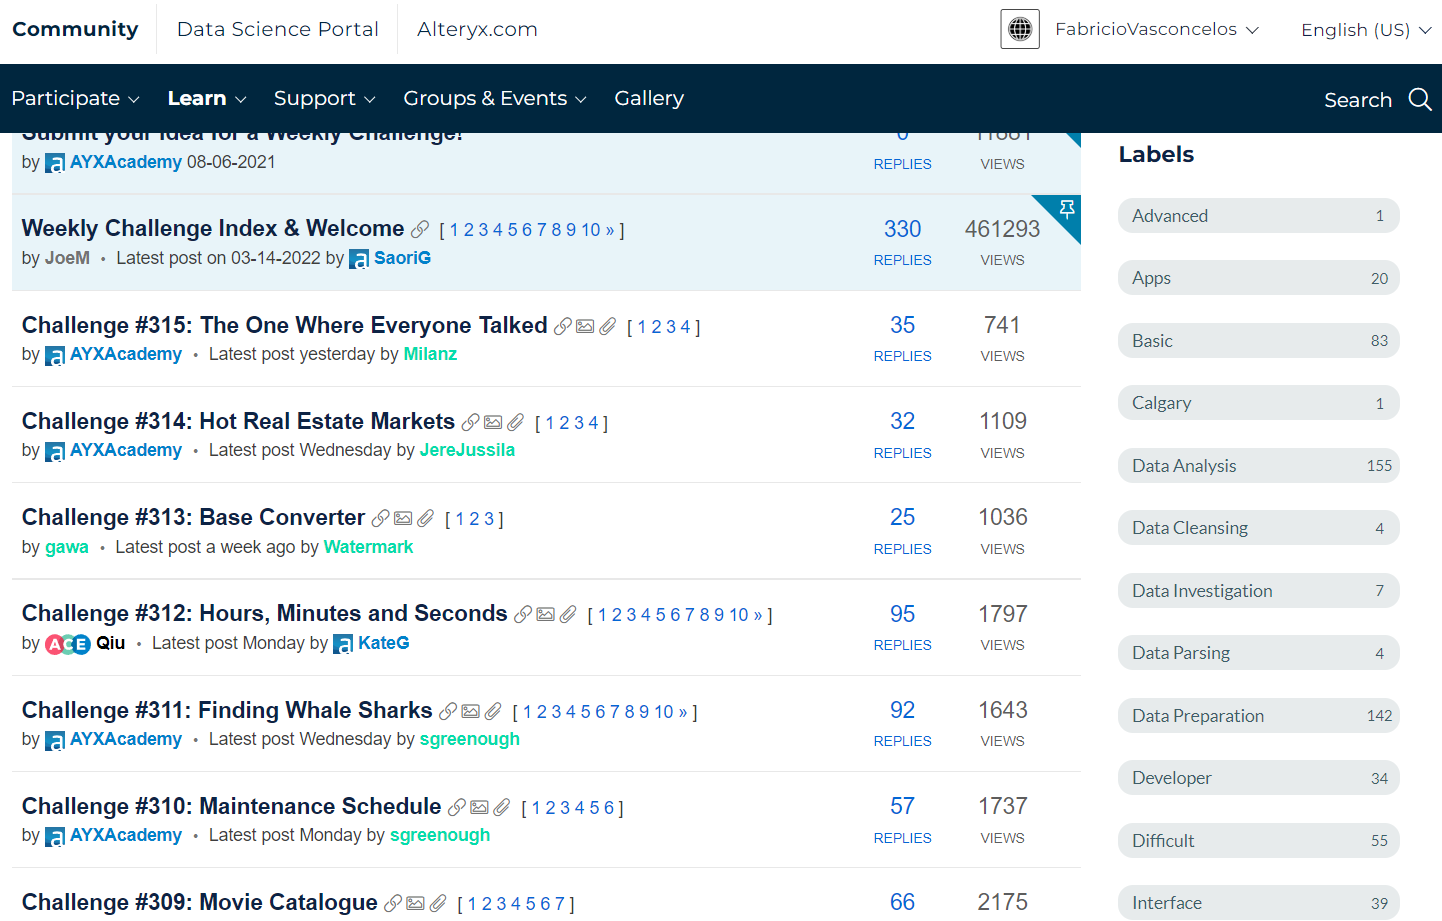
Task: Open the Gallery menu item
Action: click(649, 98)
